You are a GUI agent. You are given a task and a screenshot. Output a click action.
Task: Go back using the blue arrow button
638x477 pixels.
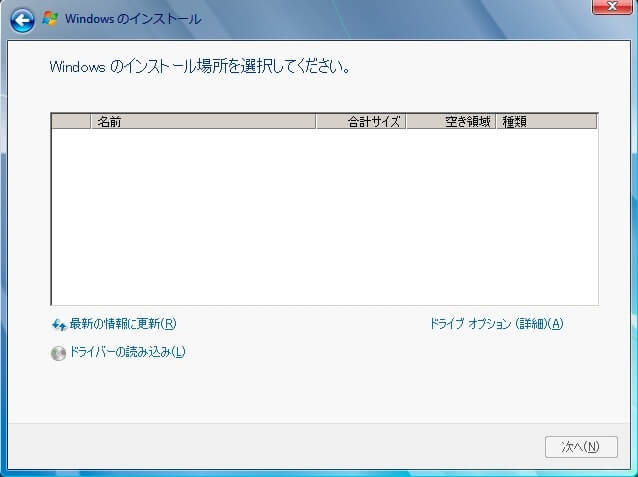click(x=22, y=20)
